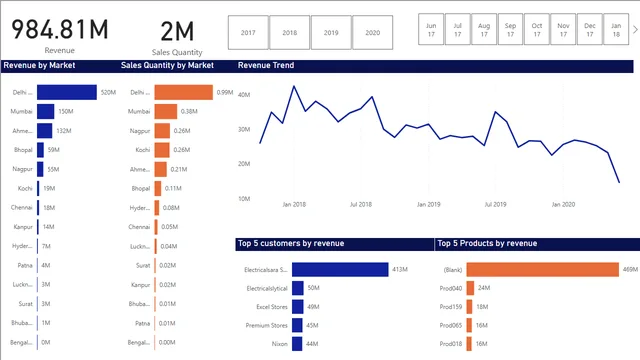Choose the Dec 17 month slicer
The width and height of the screenshot is (640, 360).
(590, 29)
